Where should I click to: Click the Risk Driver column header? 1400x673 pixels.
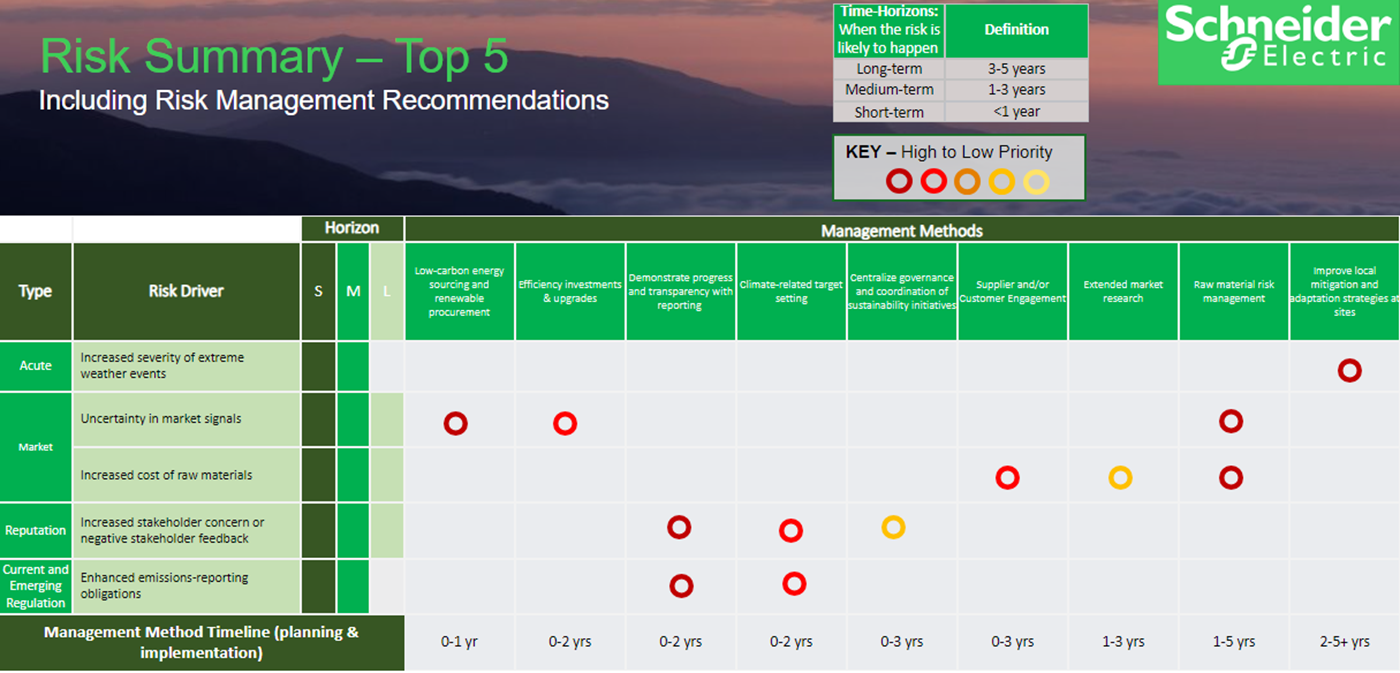(186, 292)
